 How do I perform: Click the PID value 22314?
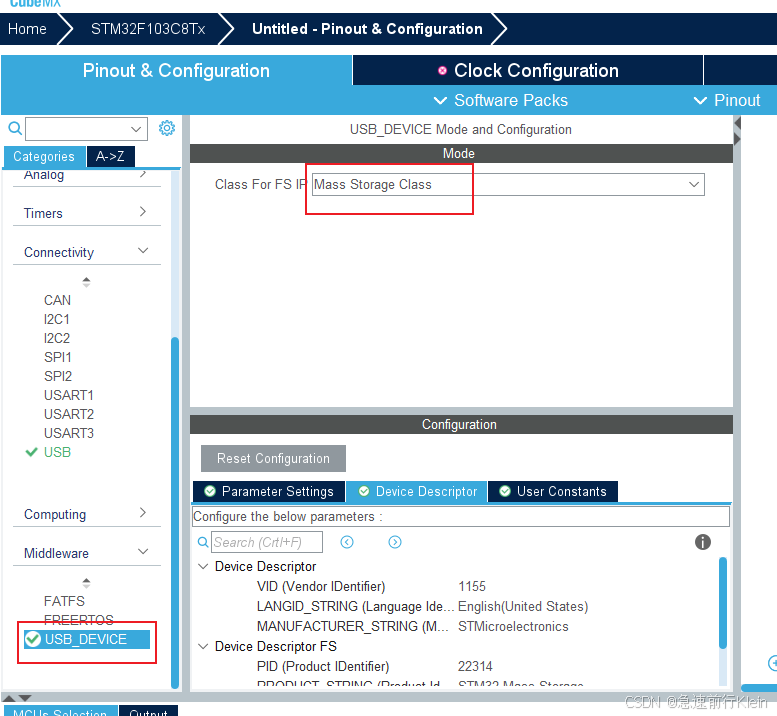coord(475,666)
